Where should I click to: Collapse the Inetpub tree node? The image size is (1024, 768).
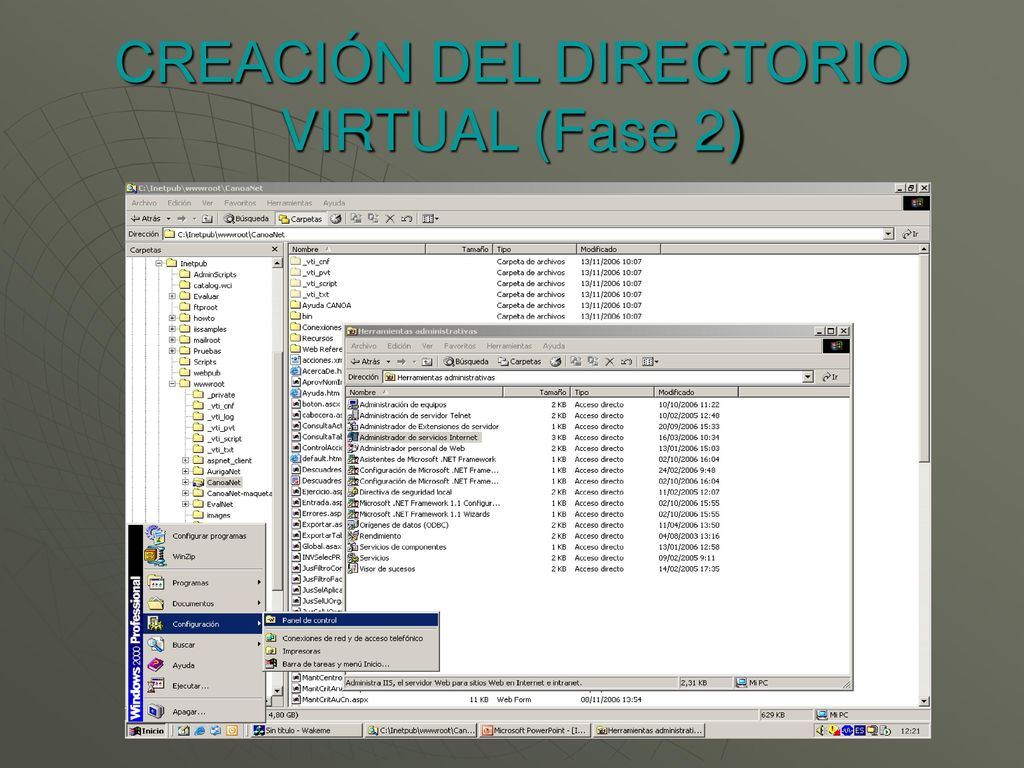(159, 263)
